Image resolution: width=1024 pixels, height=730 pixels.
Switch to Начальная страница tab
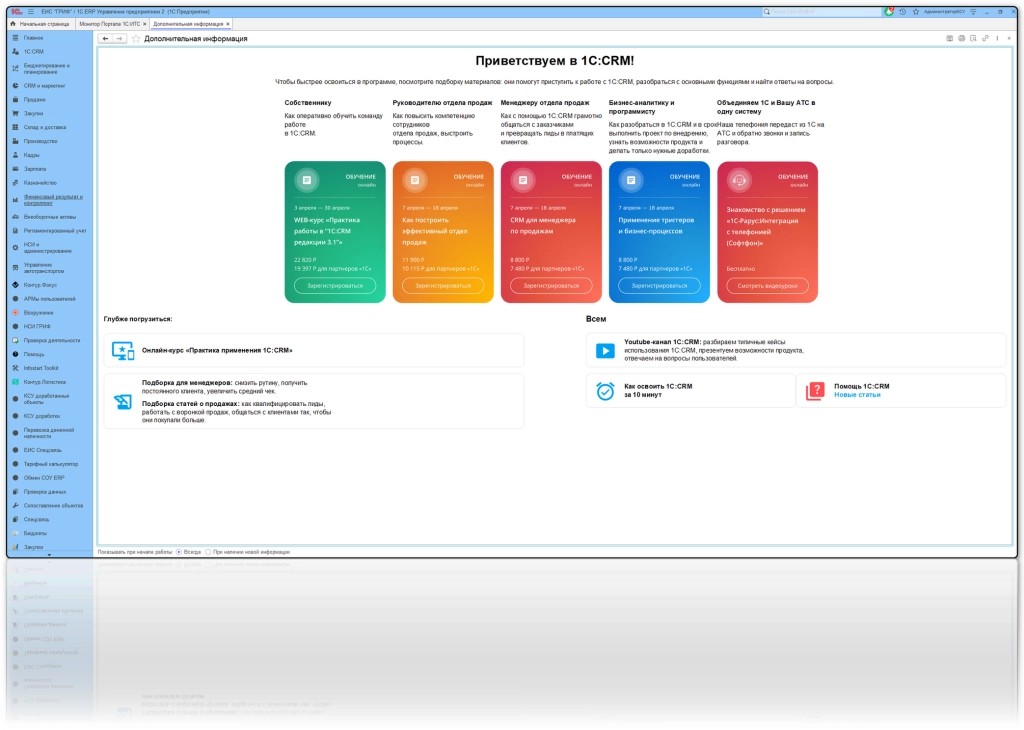point(40,24)
